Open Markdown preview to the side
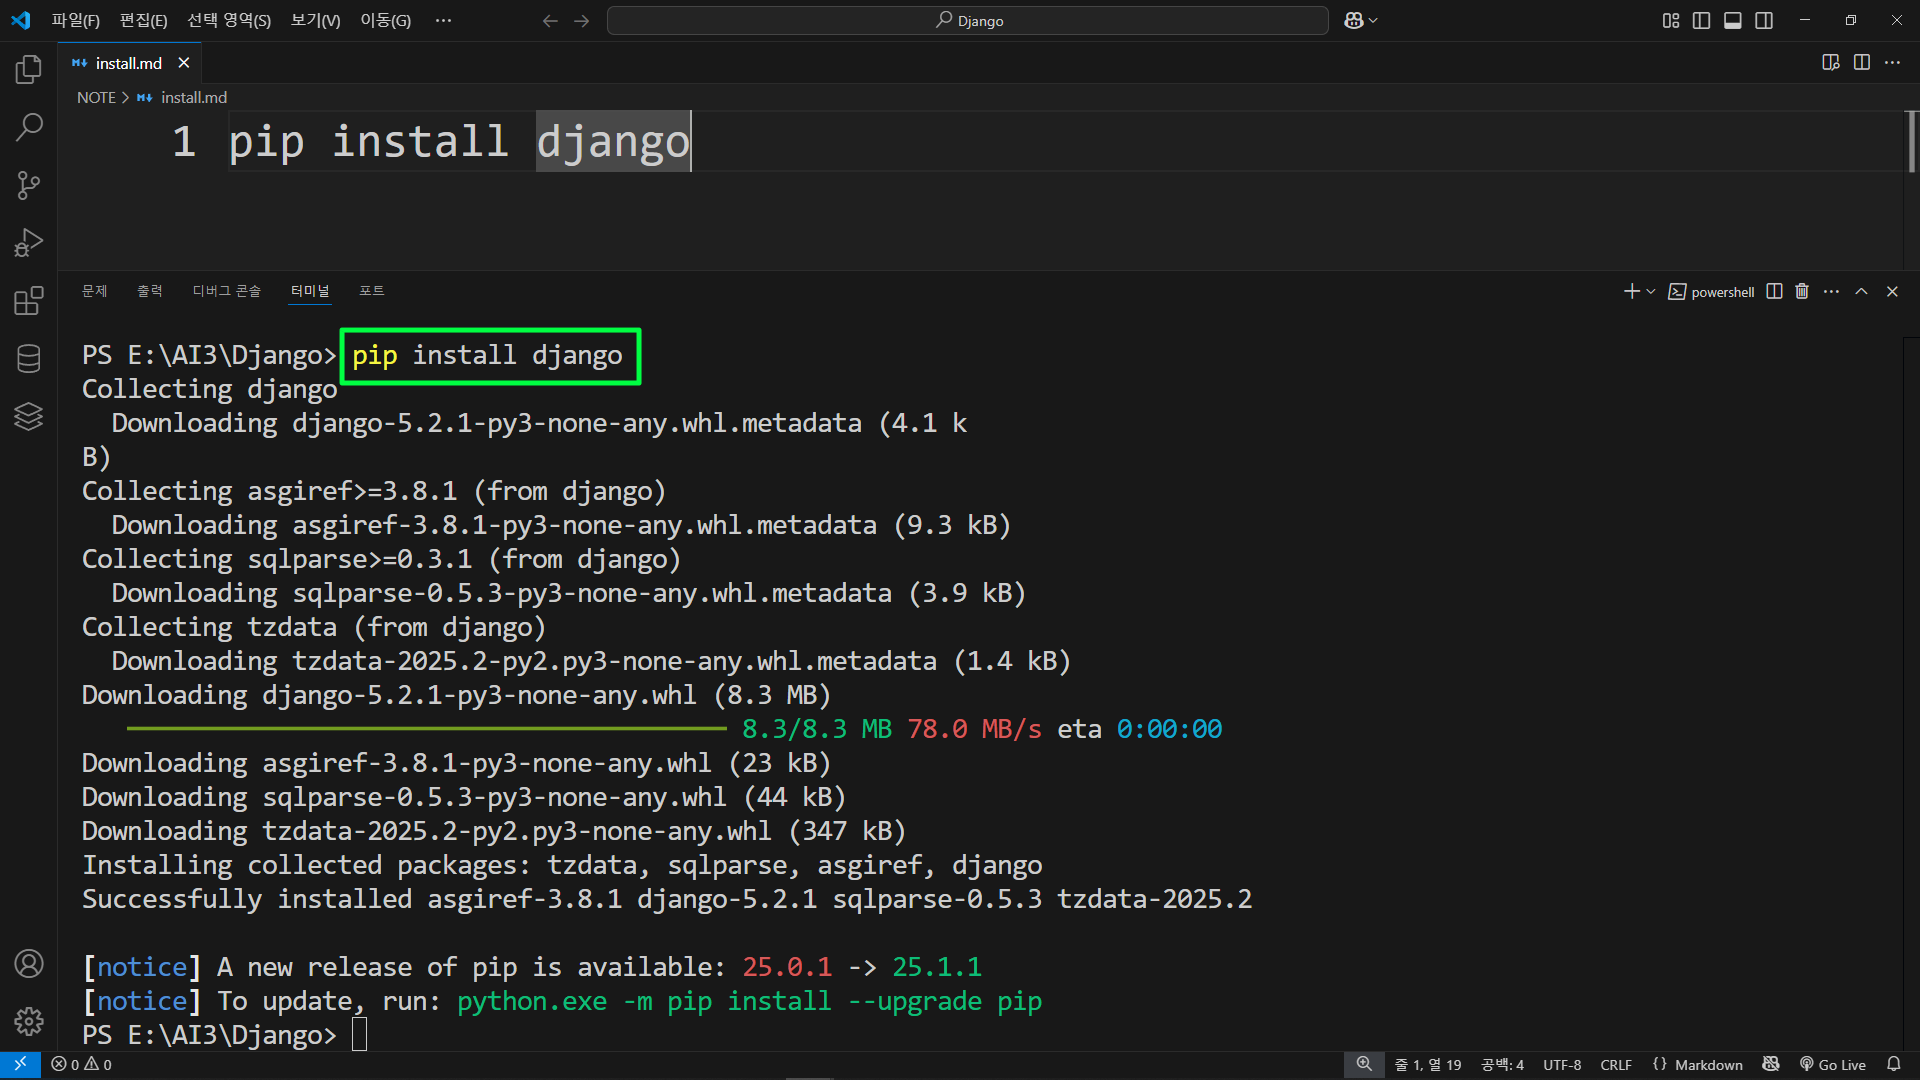1920x1080 pixels. click(x=1831, y=63)
